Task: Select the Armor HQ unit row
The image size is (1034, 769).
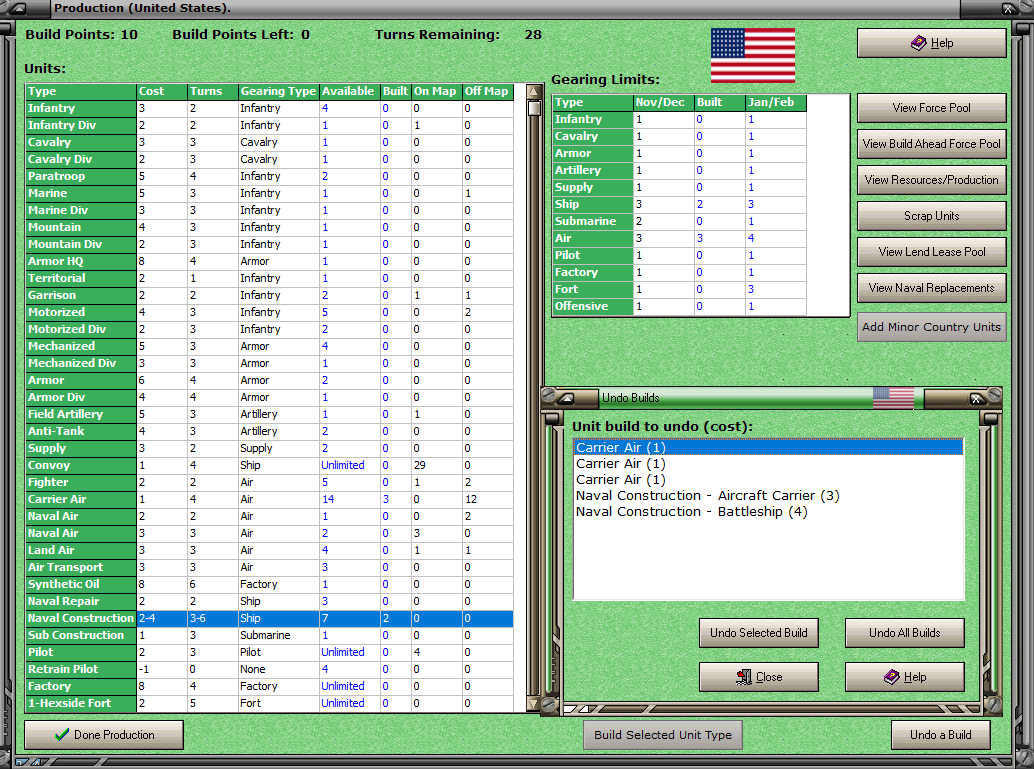Action: 269,261
